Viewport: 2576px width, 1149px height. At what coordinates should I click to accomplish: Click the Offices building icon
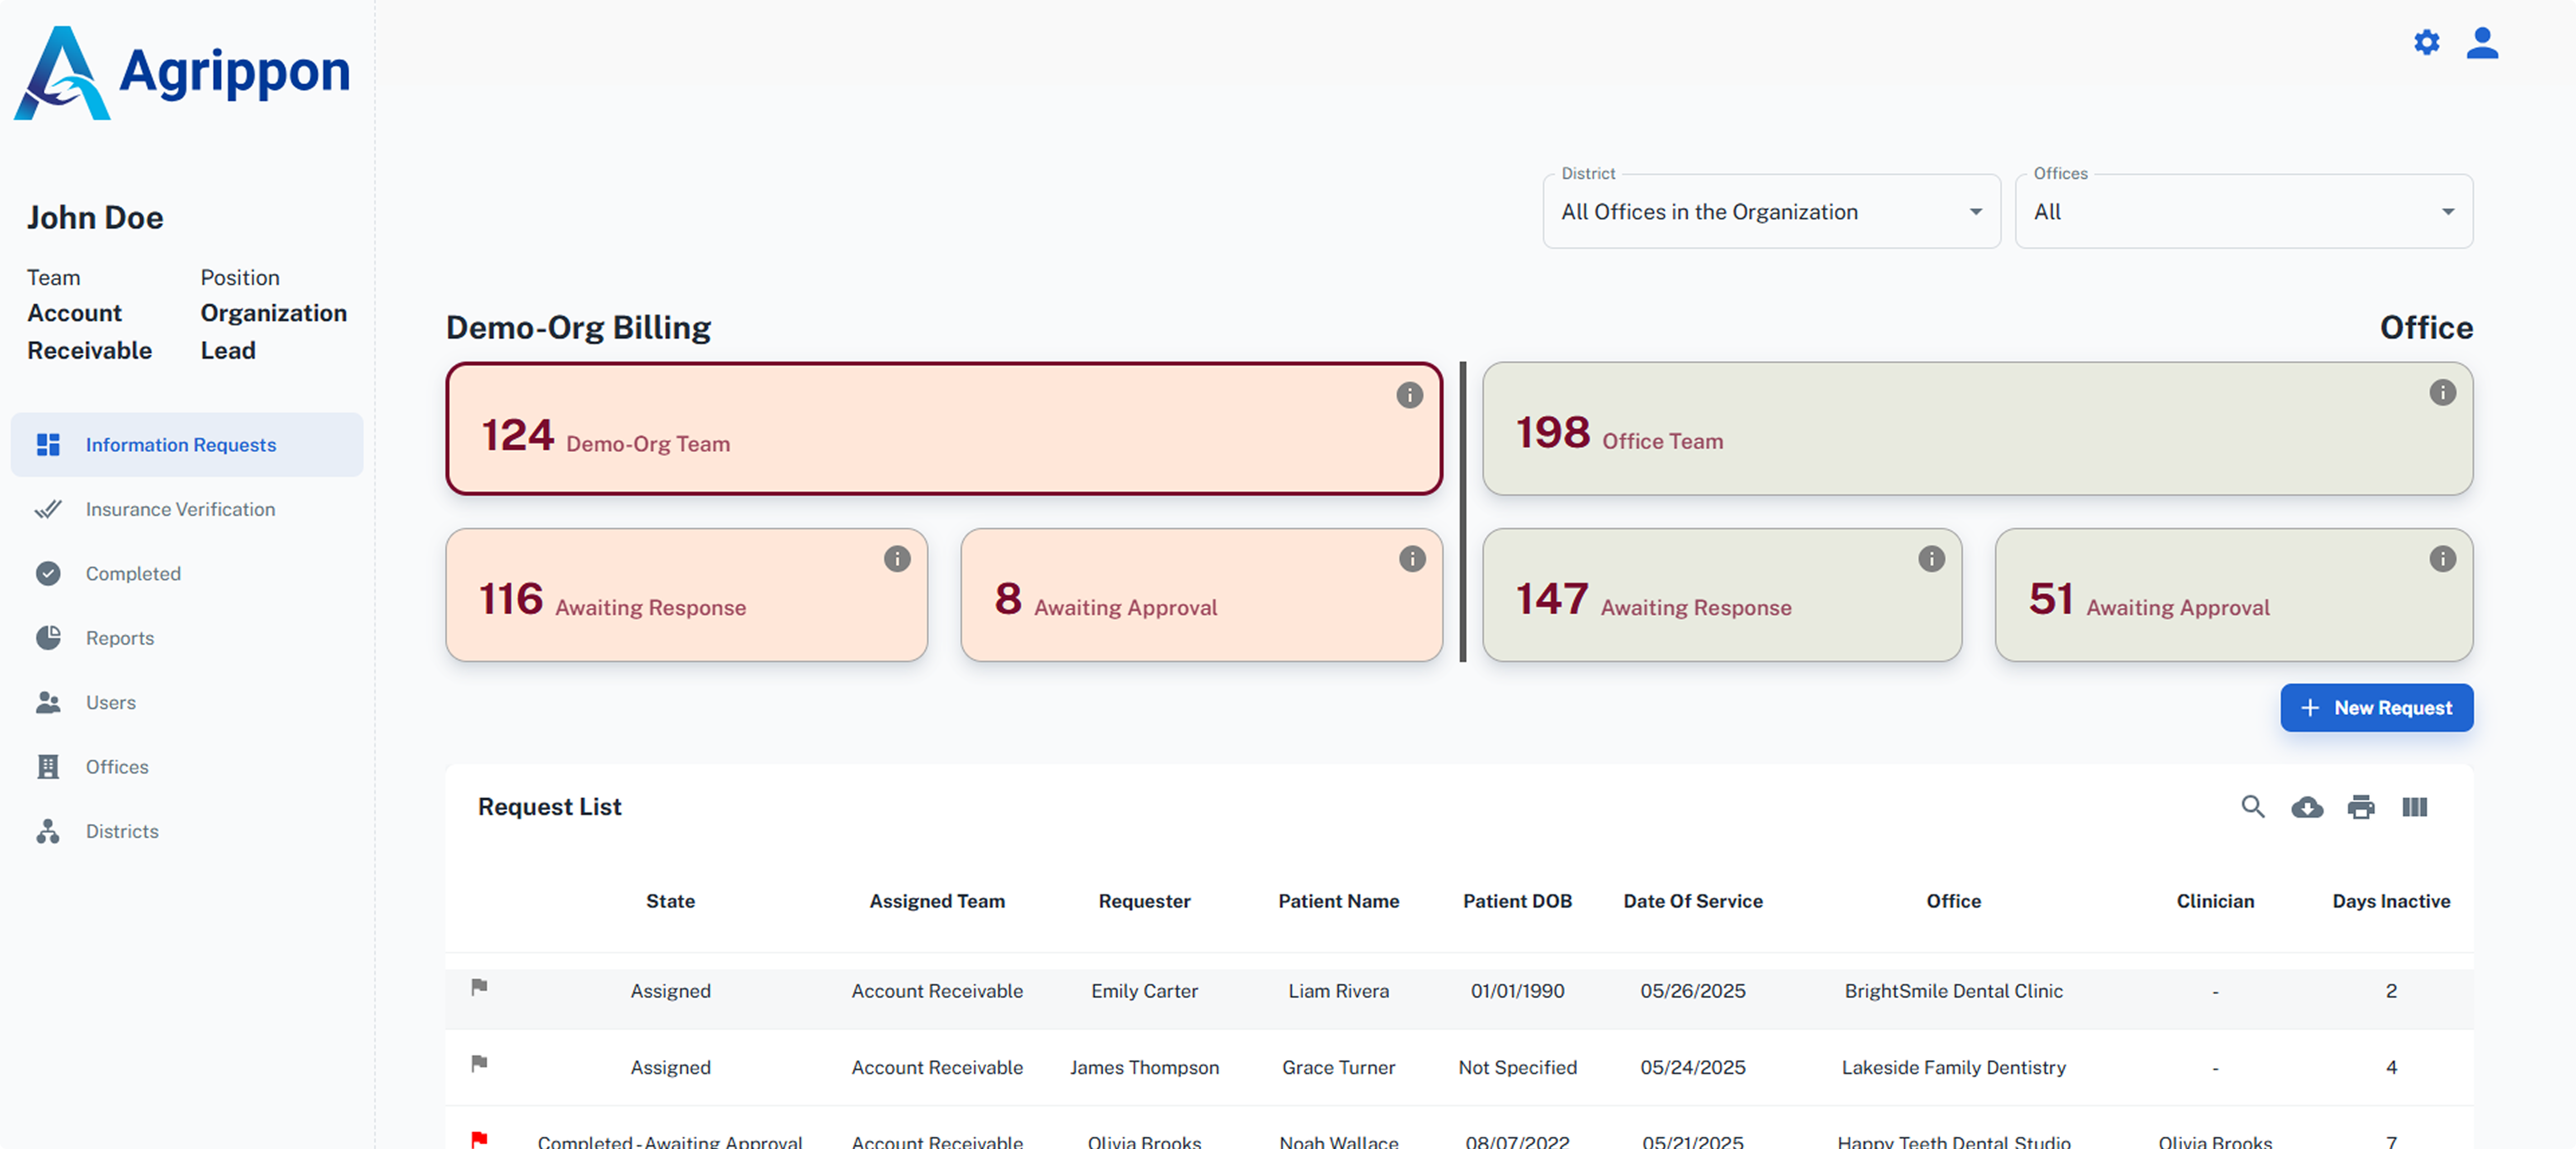tap(48, 766)
